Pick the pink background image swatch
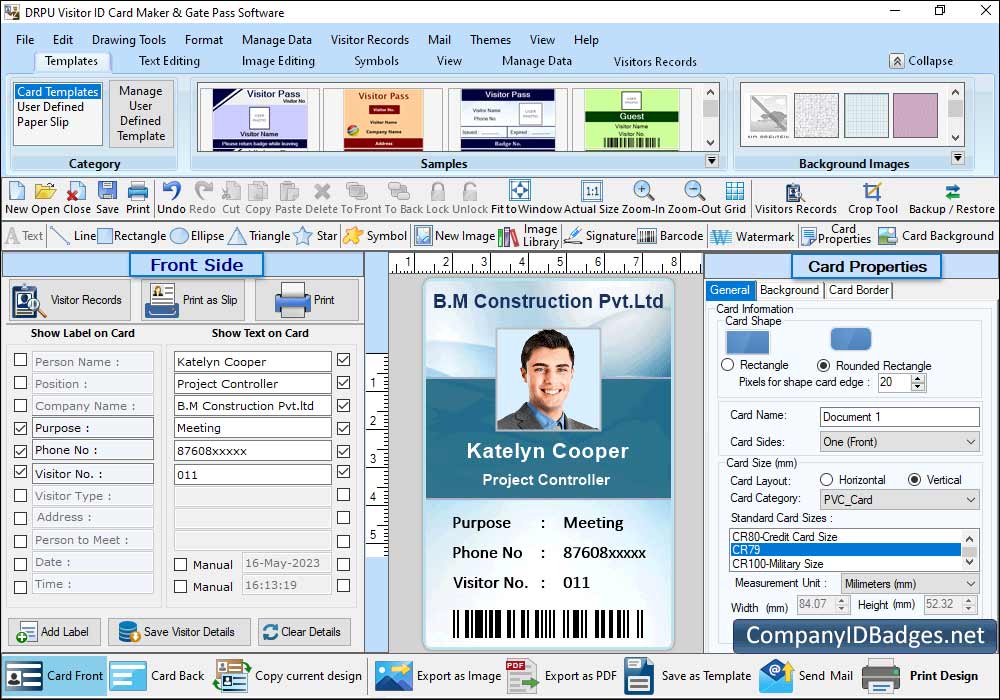The image size is (1000, 700). [915, 115]
